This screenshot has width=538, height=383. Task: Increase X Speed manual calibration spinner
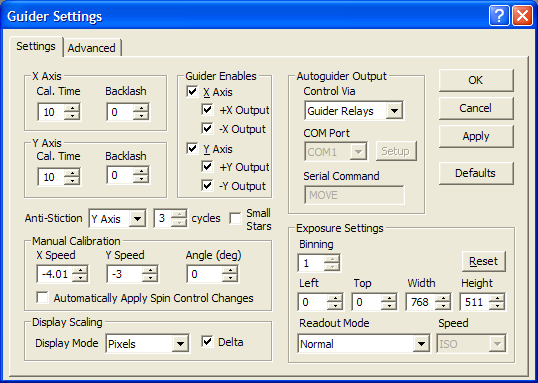tap(81, 270)
